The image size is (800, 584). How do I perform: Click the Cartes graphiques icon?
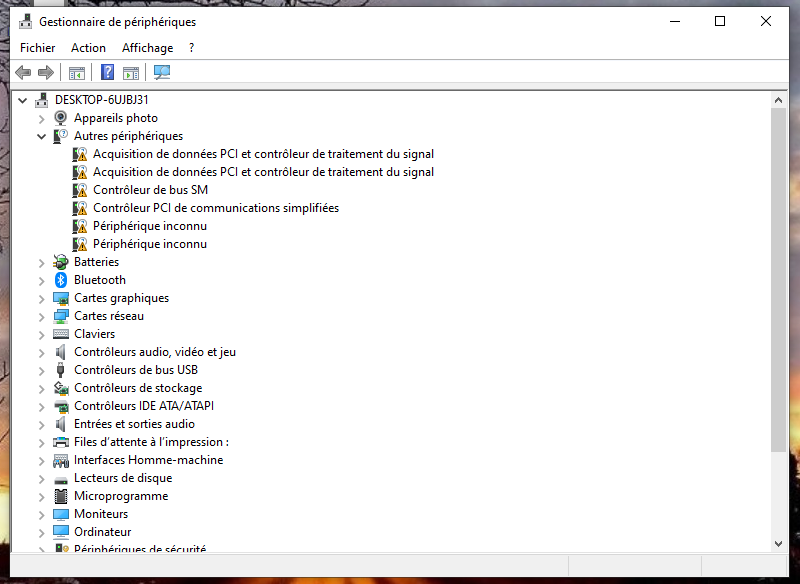(61, 298)
